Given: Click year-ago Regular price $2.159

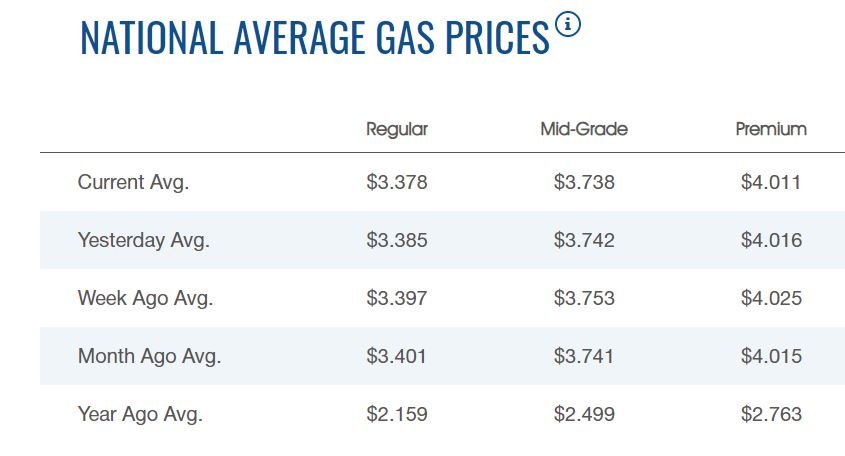Looking at the screenshot, I should tap(397, 414).
